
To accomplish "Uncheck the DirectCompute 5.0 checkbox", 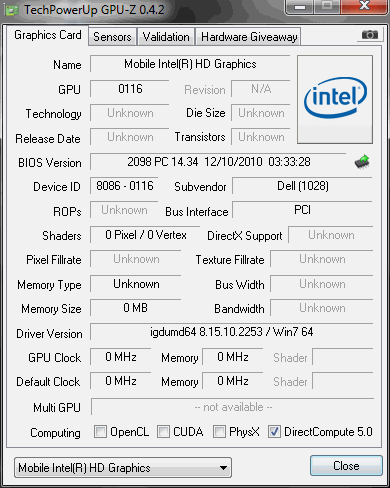I will (274, 432).
